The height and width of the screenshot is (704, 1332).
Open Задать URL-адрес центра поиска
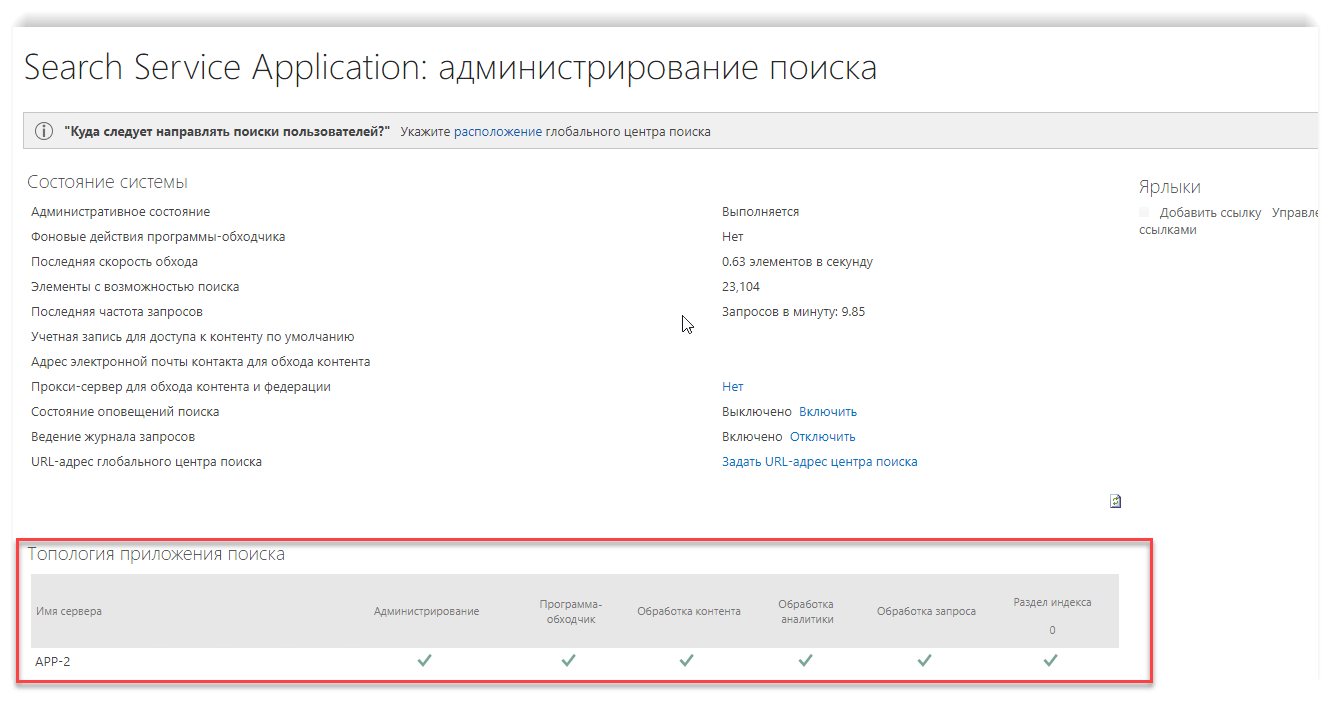819,462
